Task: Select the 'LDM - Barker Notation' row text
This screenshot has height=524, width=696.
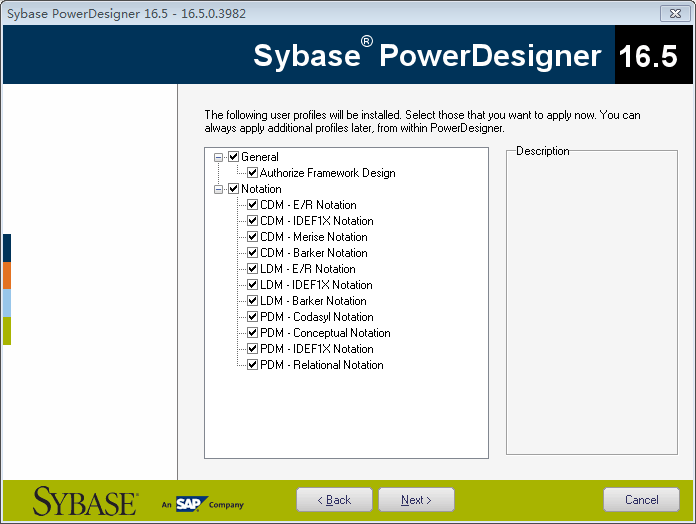Action: pos(313,301)
